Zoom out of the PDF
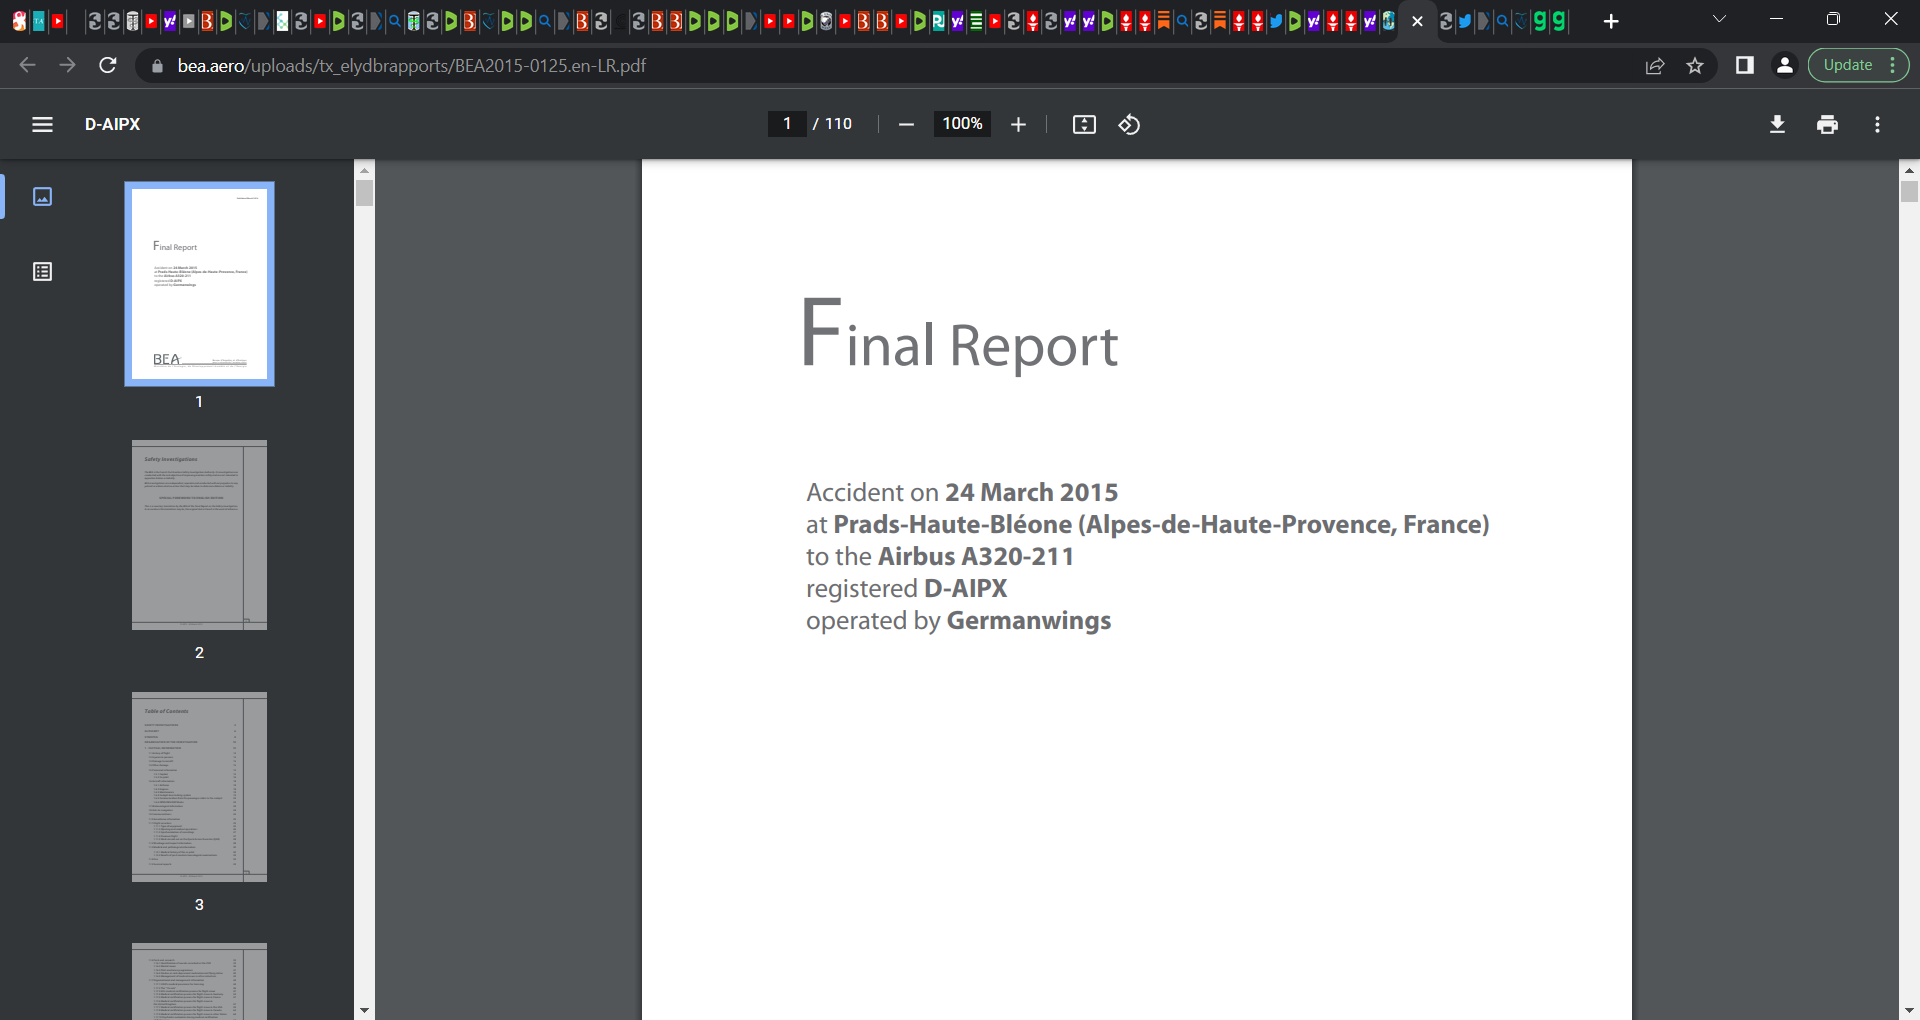 tap(906, 124)
